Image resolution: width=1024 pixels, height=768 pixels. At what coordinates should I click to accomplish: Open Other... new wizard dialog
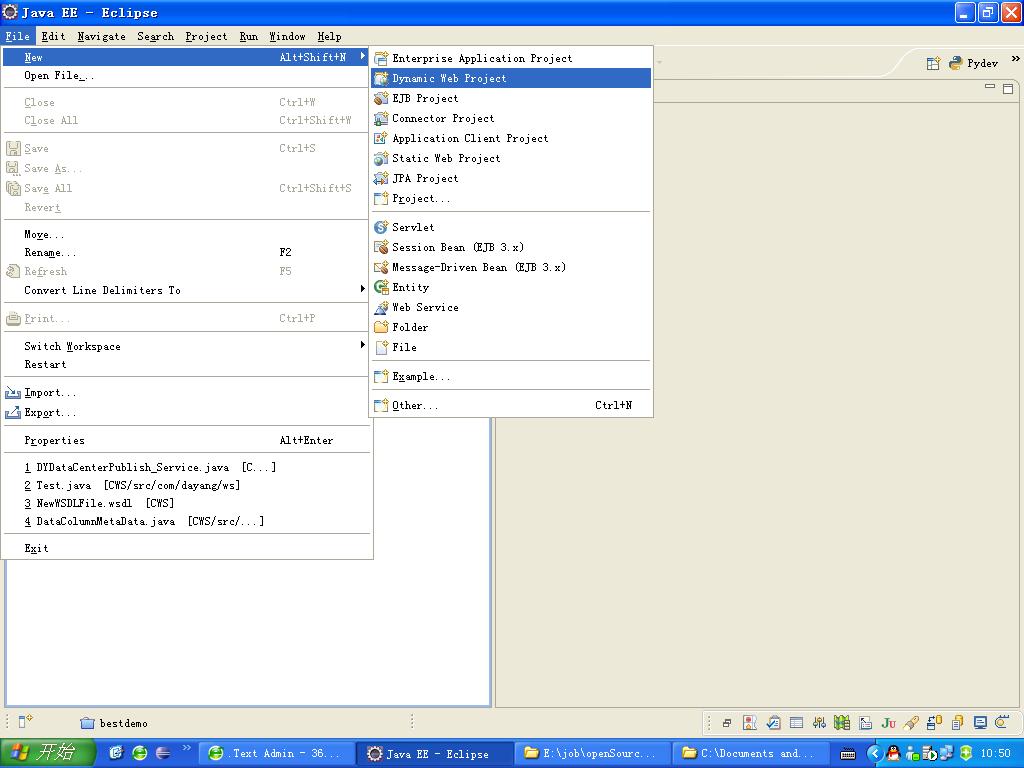coord(511,406)
